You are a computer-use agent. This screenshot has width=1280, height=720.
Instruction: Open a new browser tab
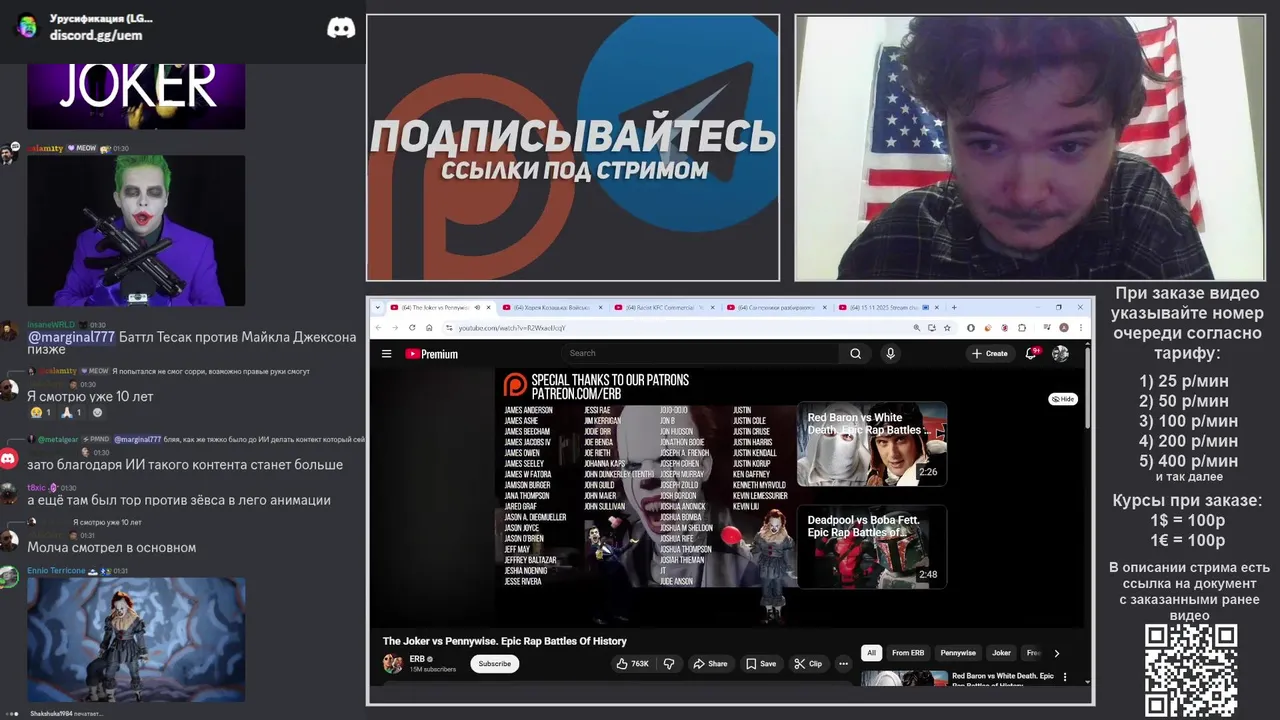tap(954, 307)
